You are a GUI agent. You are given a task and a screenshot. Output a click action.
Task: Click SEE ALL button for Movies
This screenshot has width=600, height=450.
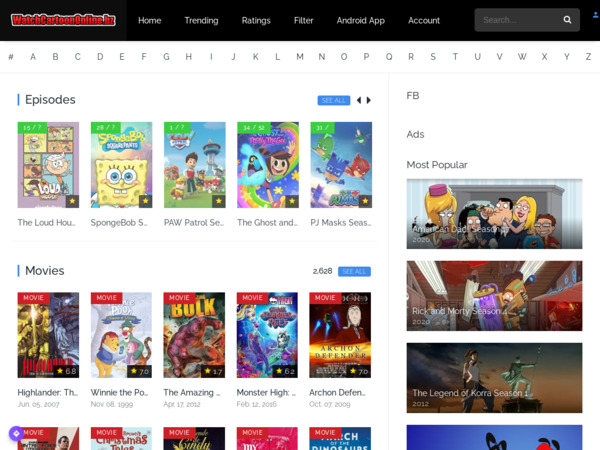tap(354, 271)
